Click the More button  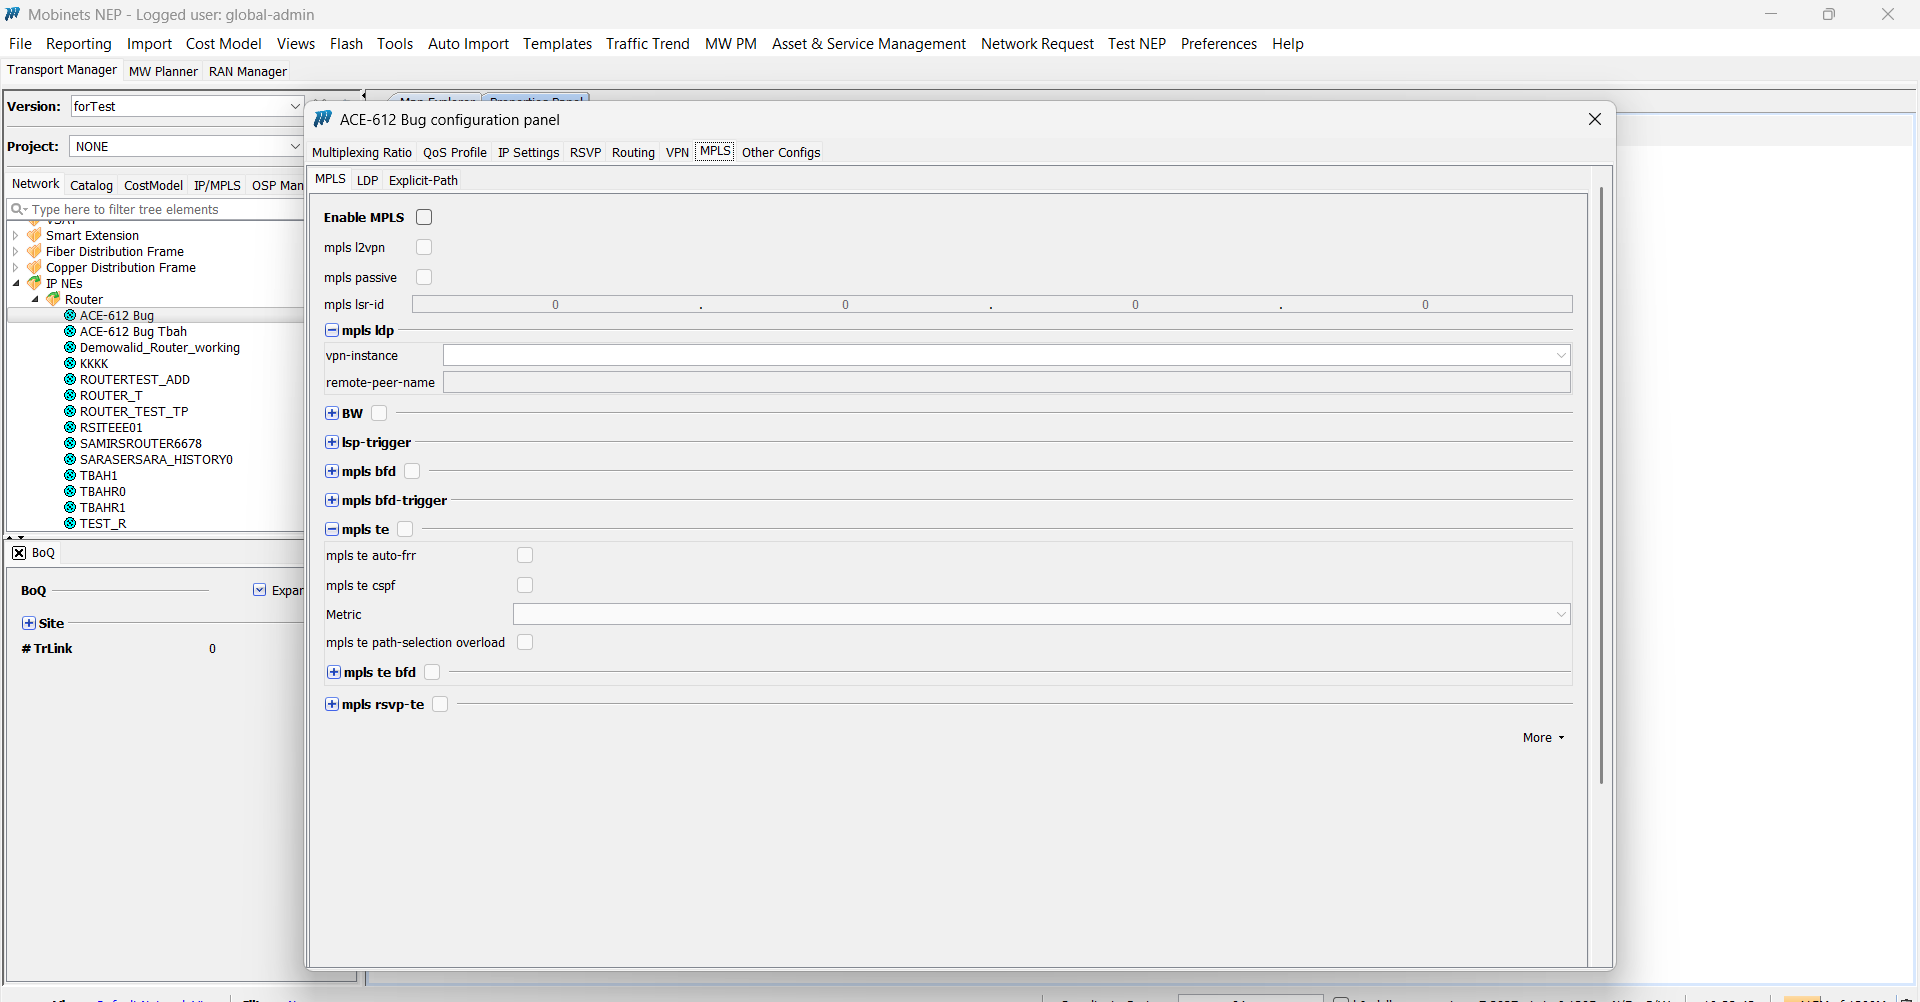point(1543,738)
